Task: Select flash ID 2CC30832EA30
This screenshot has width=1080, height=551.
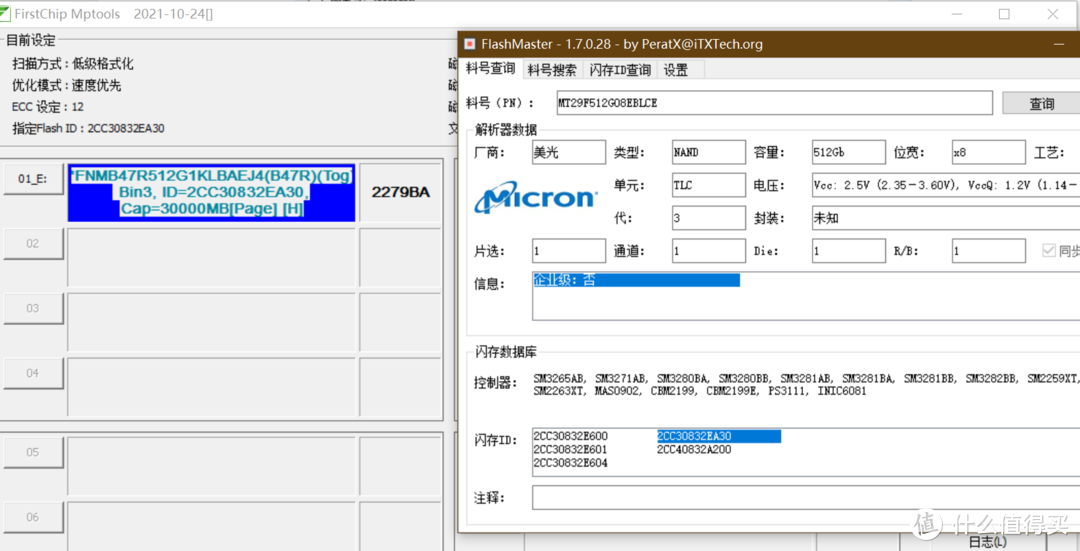Action: click(x=718, y=436)
